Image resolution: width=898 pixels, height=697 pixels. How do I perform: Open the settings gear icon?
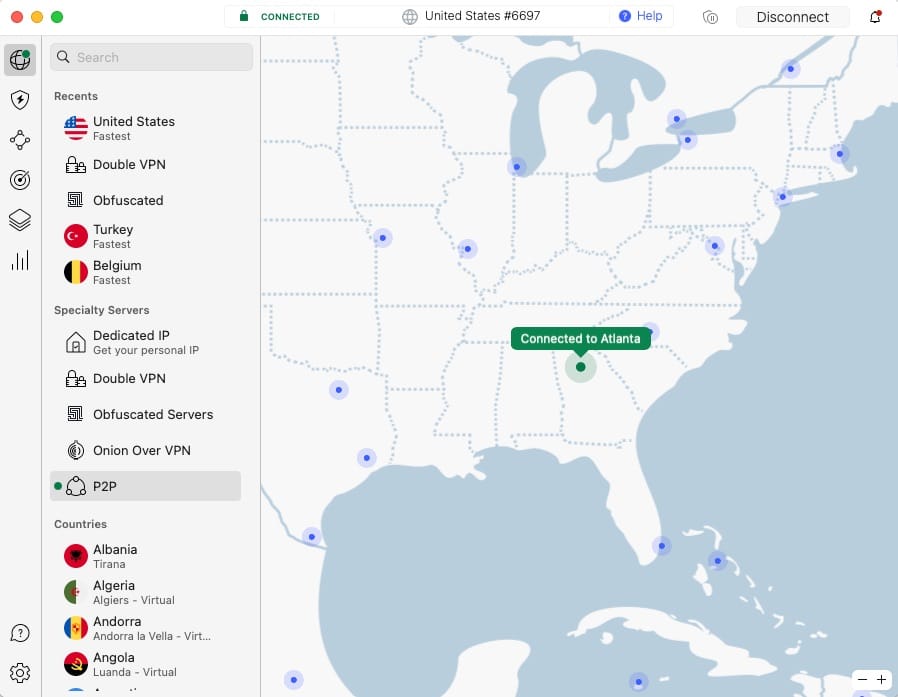20,673
